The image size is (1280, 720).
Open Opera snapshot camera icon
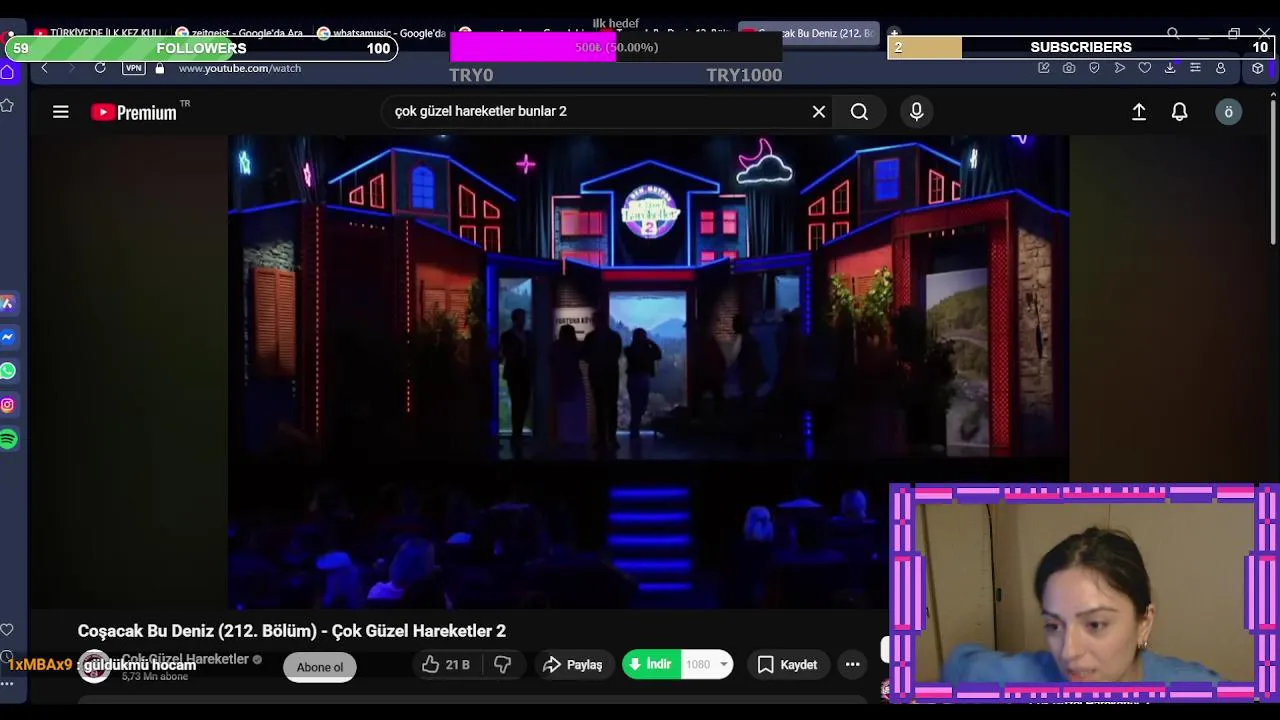pos(1069,68)
